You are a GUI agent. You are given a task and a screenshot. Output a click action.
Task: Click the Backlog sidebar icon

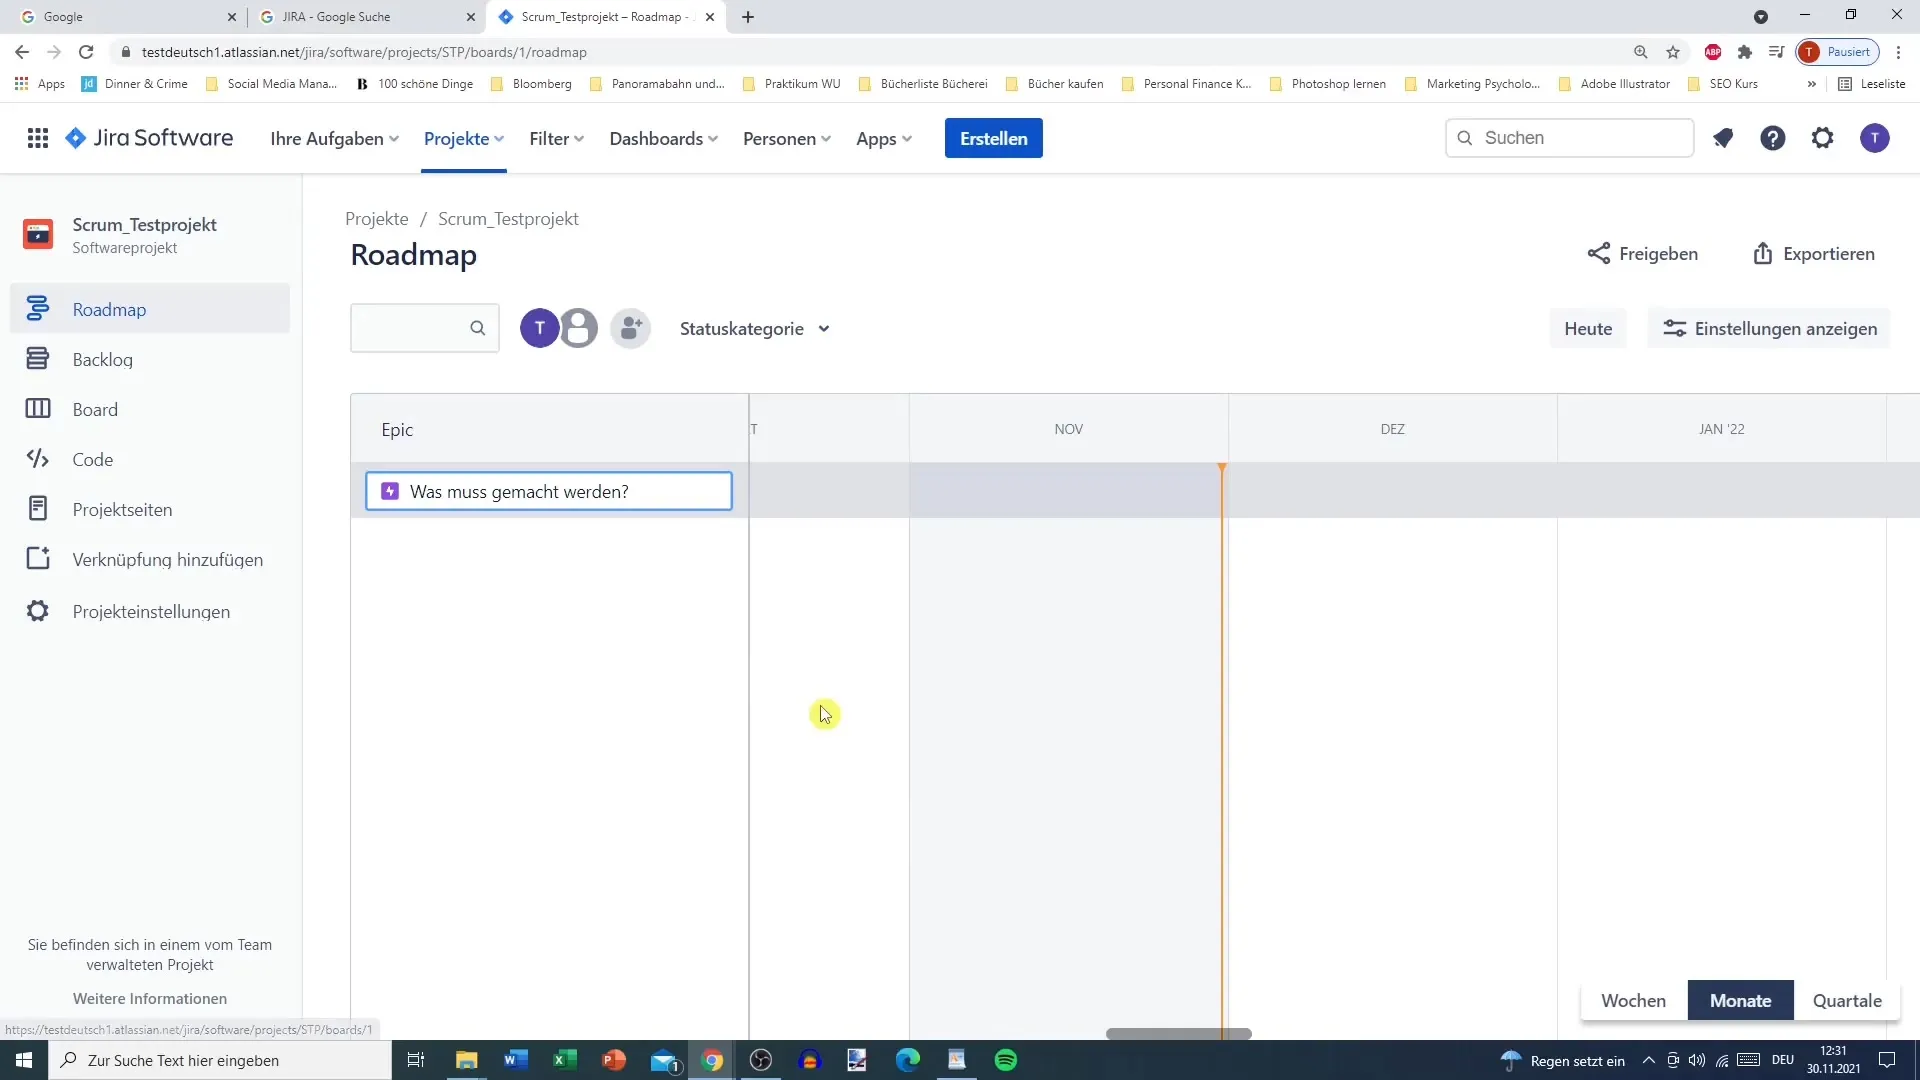(x=37, y=359)
